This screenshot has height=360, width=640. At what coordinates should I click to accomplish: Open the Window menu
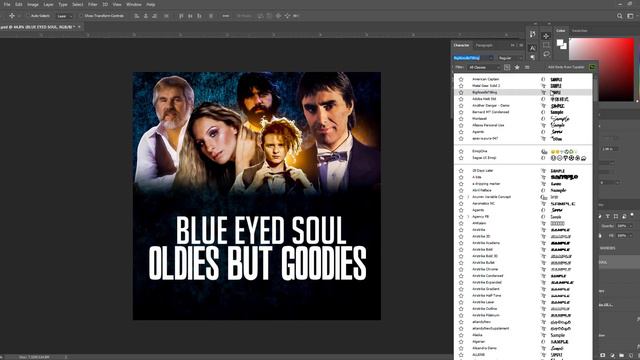133,4
